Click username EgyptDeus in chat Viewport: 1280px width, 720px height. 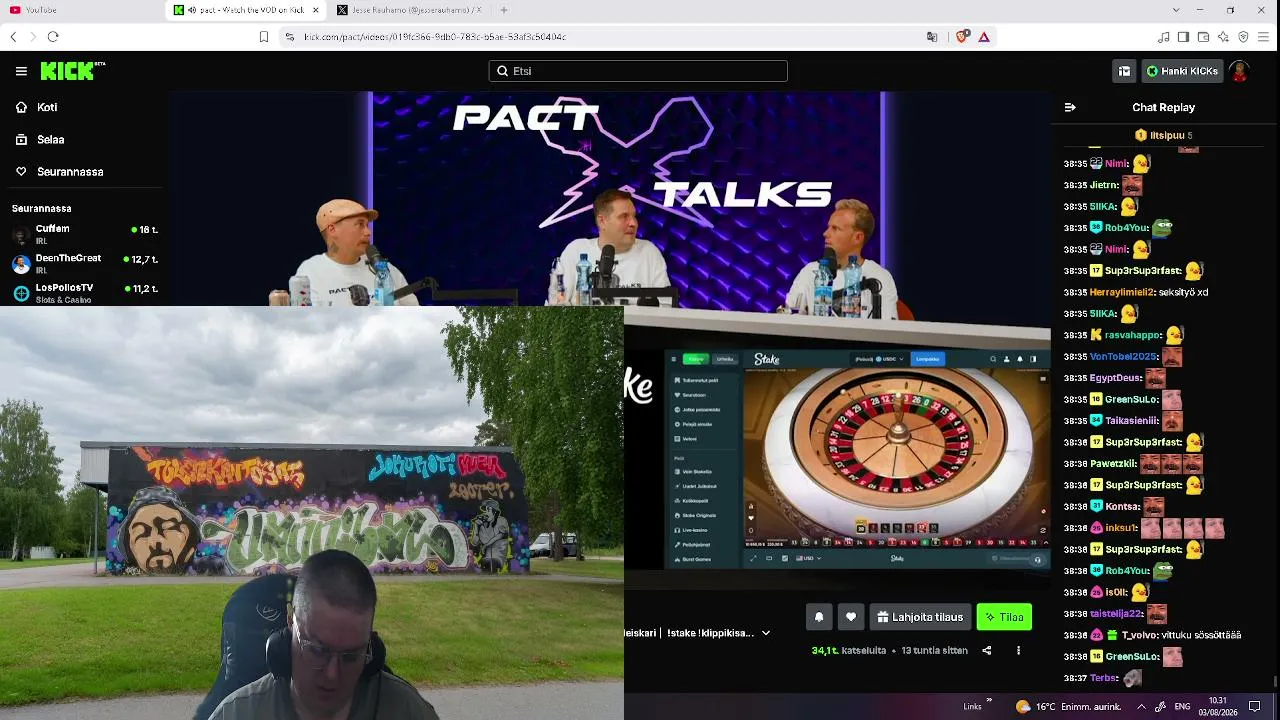point(1115,378)
